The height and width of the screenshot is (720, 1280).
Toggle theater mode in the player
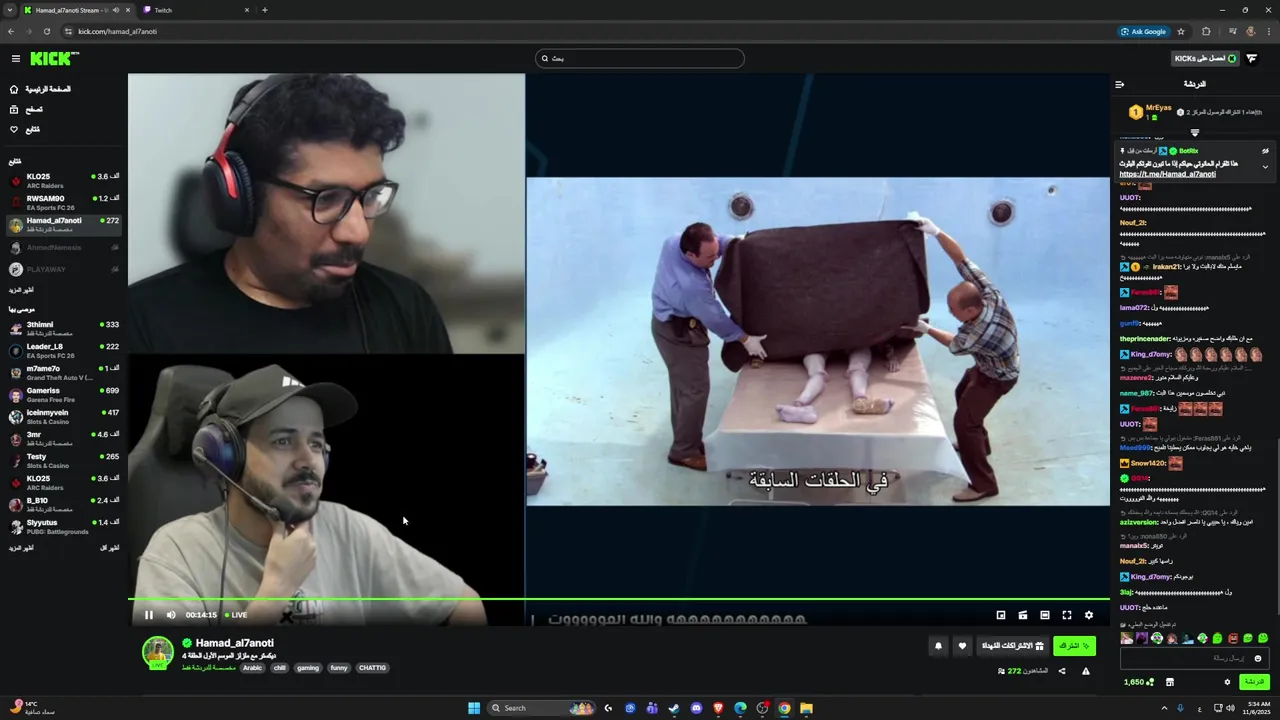point(1045,615)
